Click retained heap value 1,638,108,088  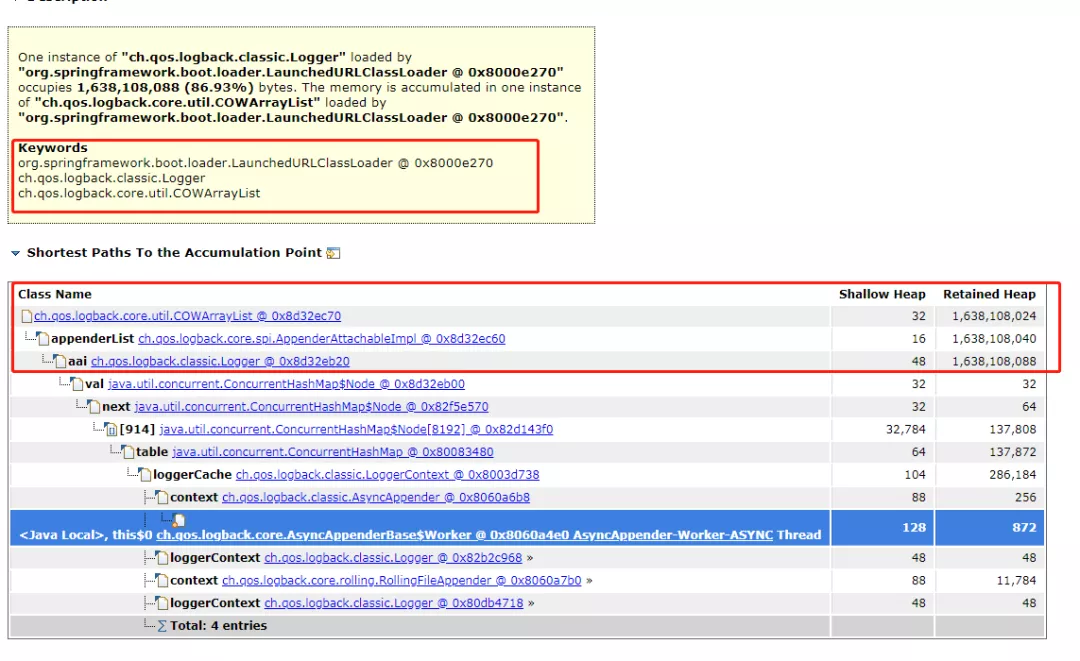(x=994, y=361)
